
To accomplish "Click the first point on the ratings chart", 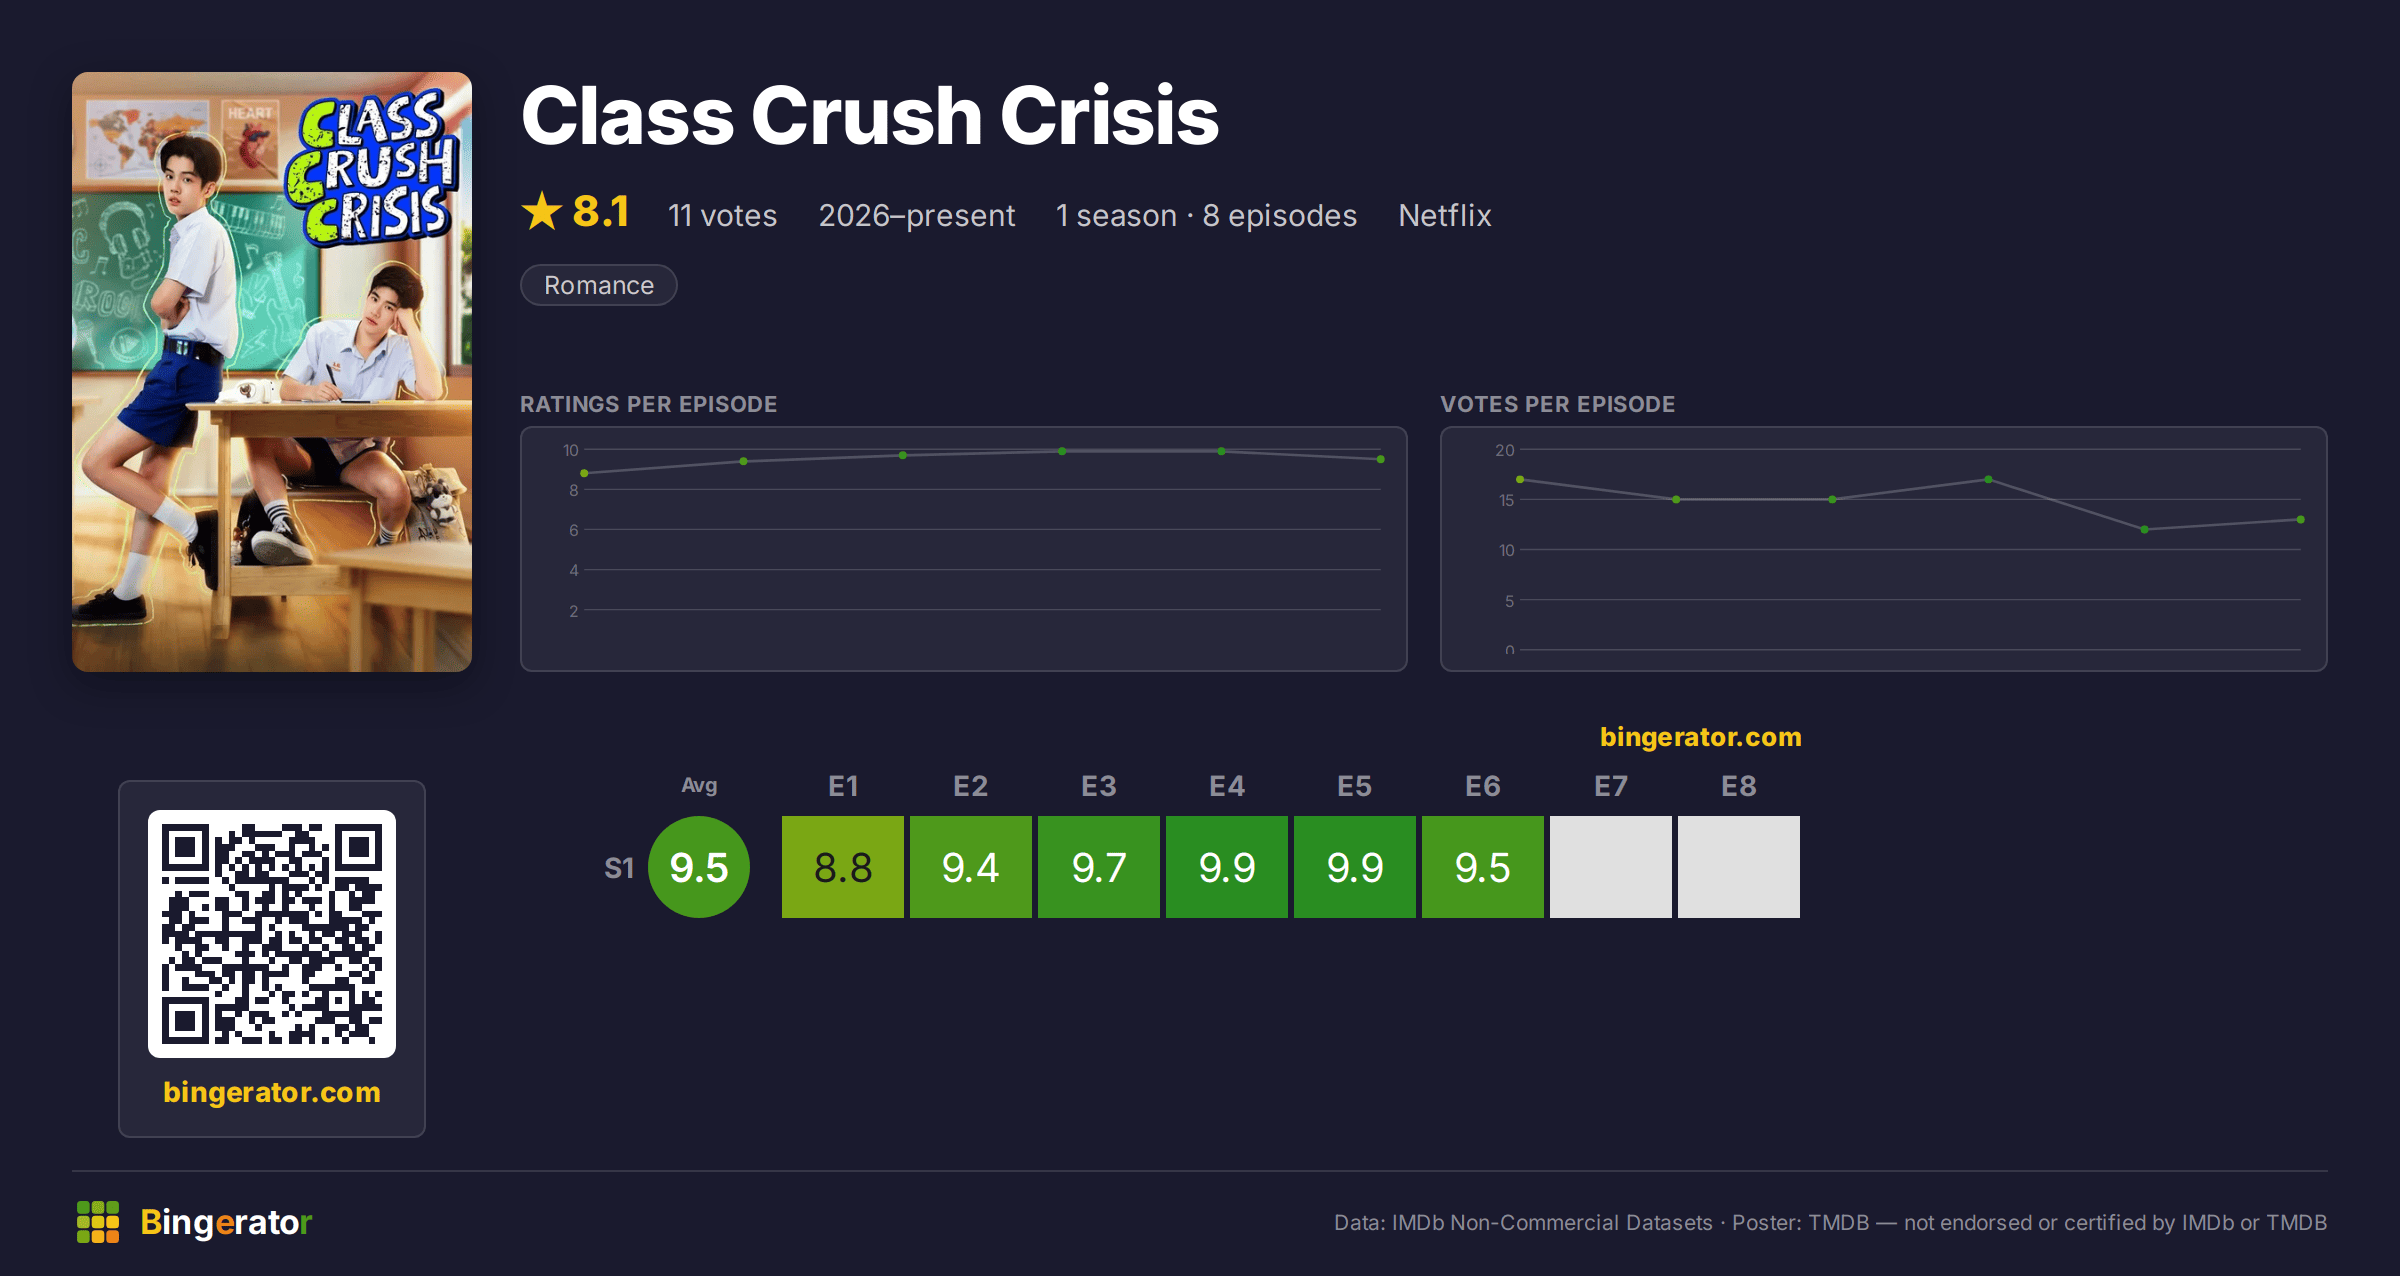I will pyautogui.click(x=584, y=473).
